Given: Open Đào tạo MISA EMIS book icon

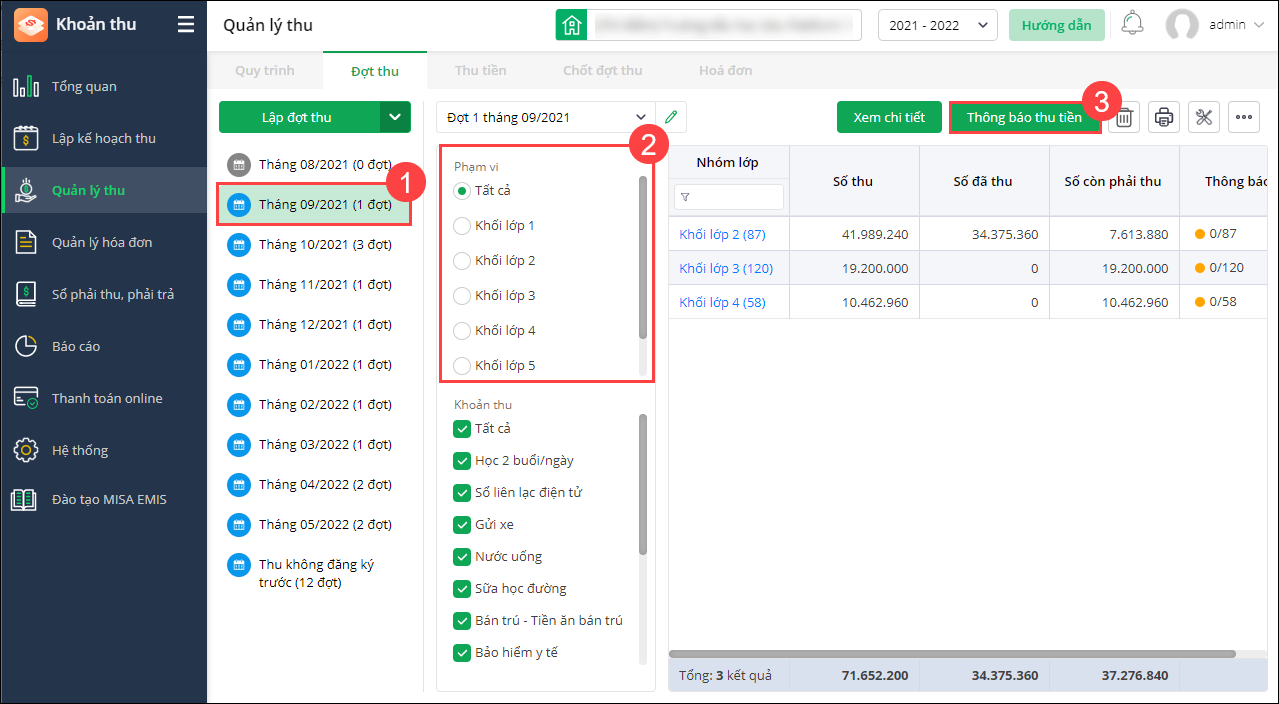Looking at the screenshot, I should tap(25, 499).
